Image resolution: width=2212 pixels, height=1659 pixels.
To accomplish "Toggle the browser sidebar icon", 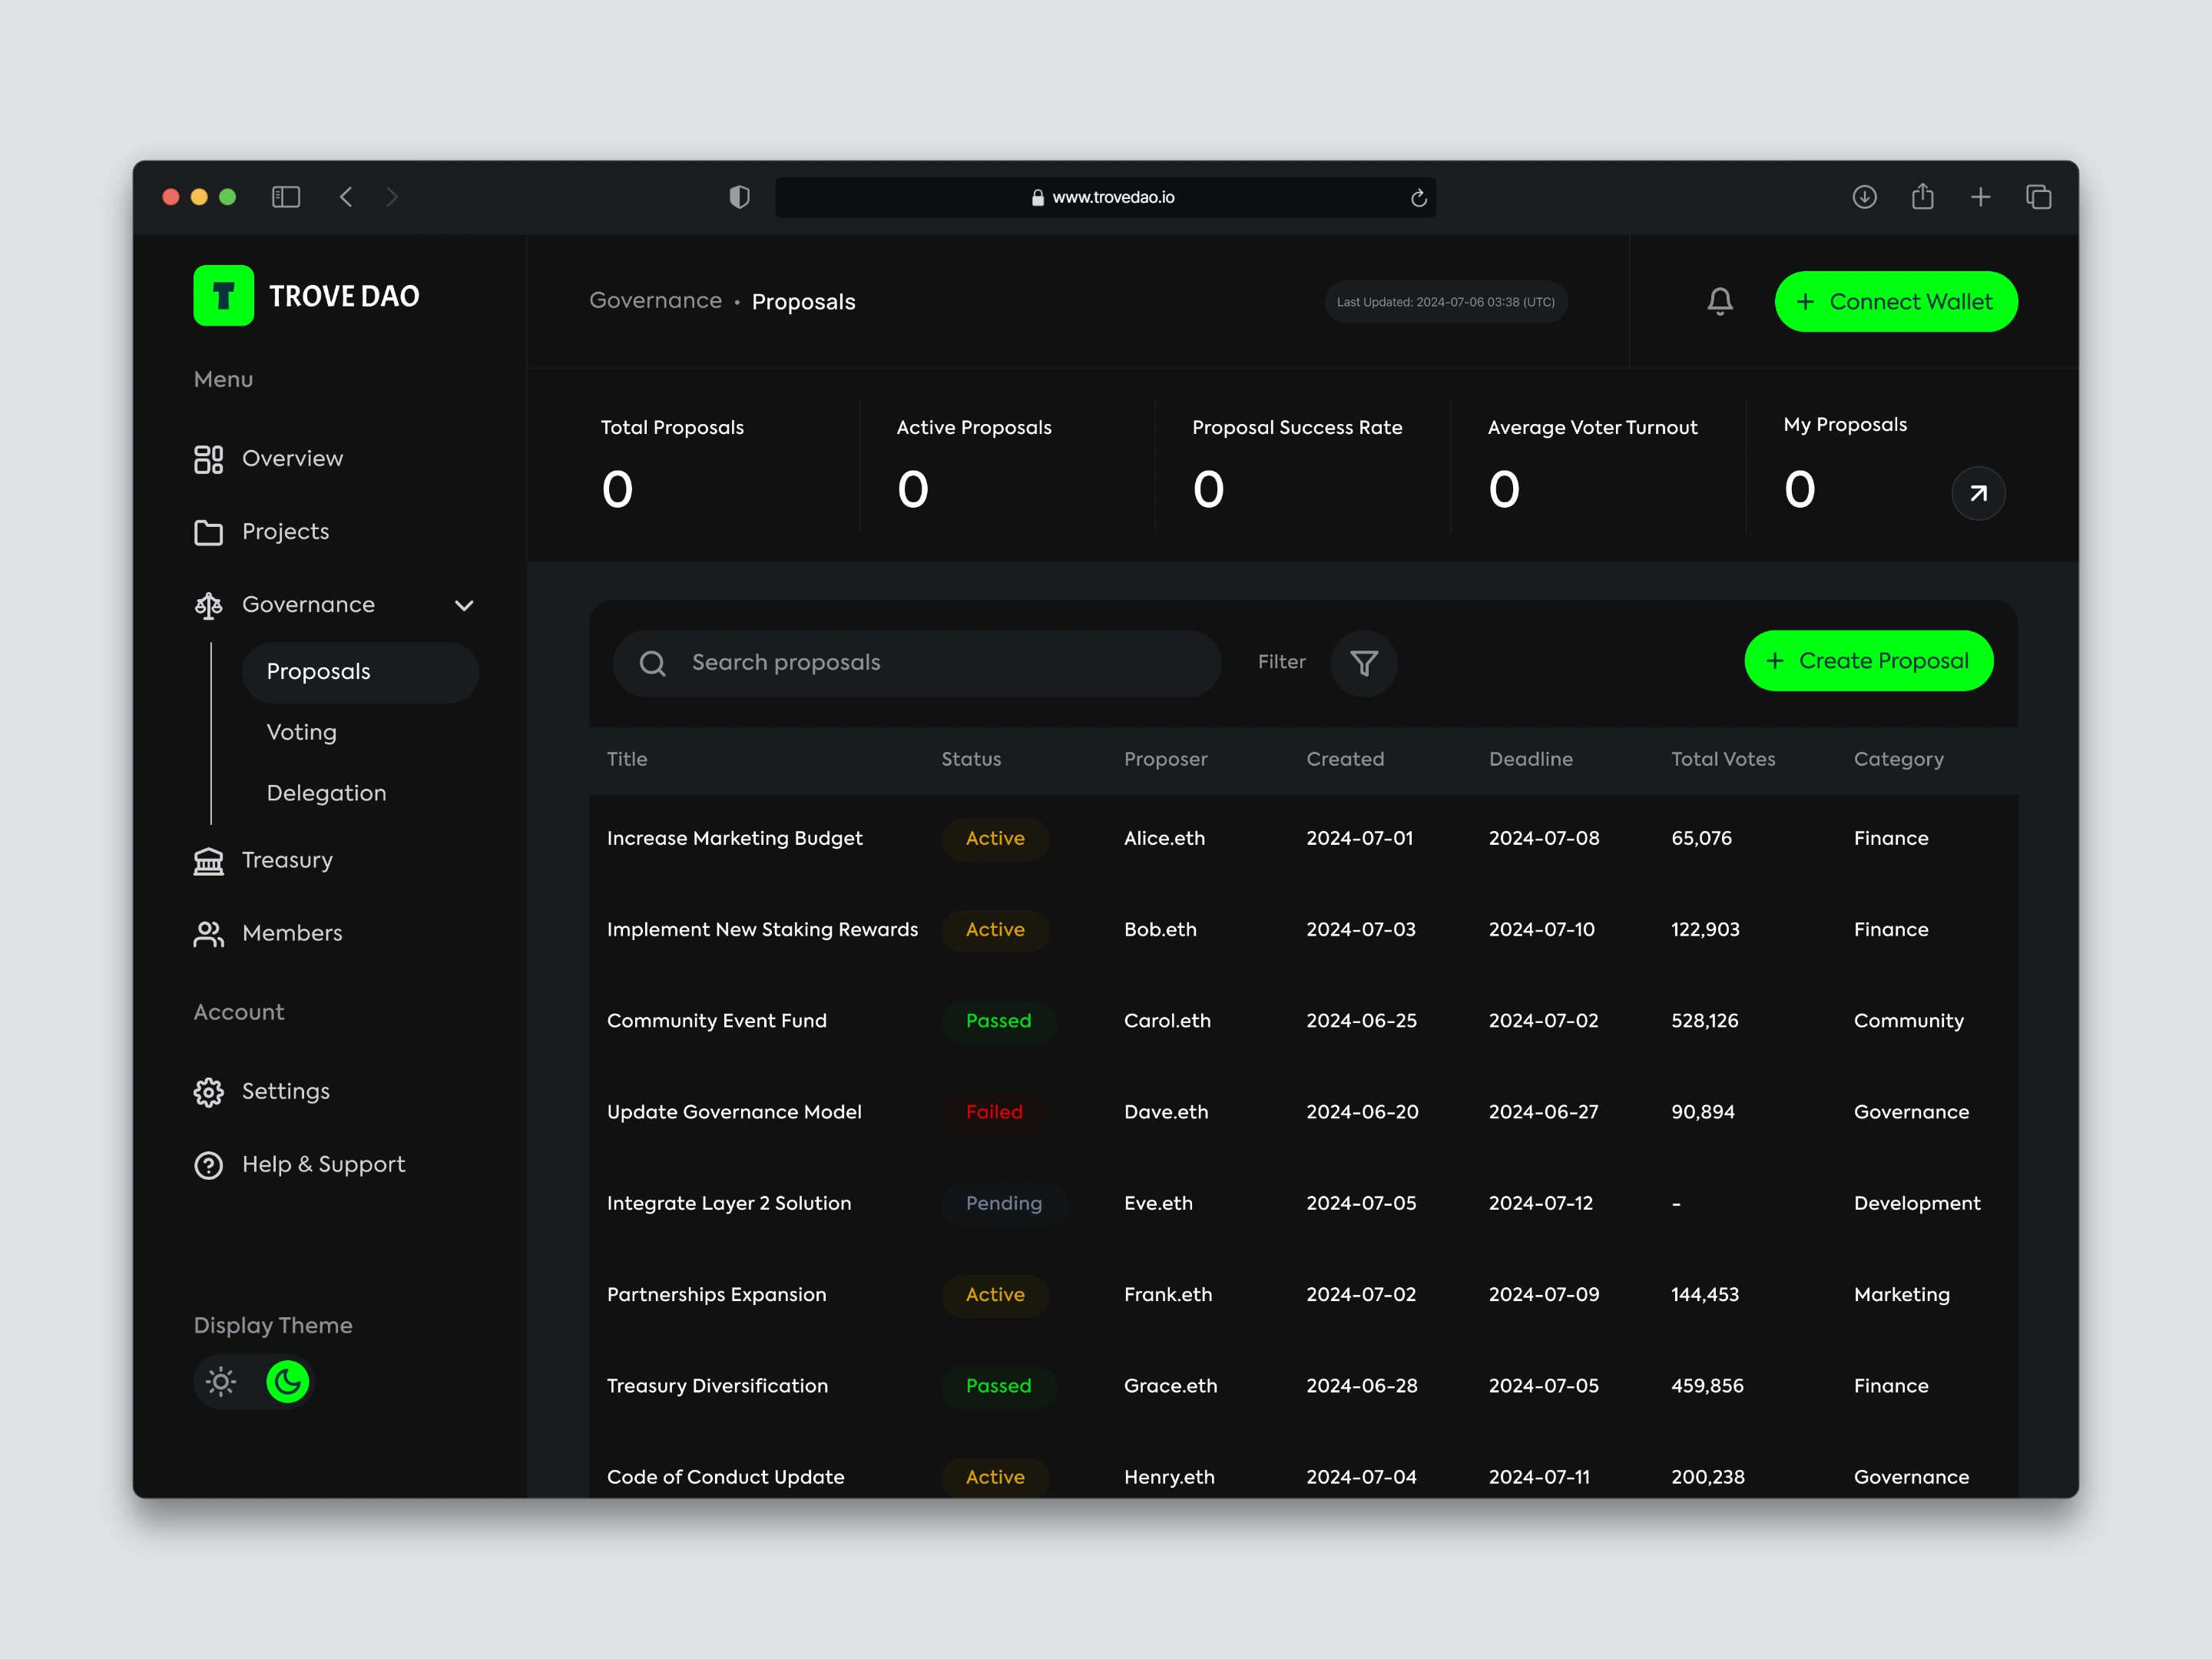I will pyautogui.click(x=286, y=197).
